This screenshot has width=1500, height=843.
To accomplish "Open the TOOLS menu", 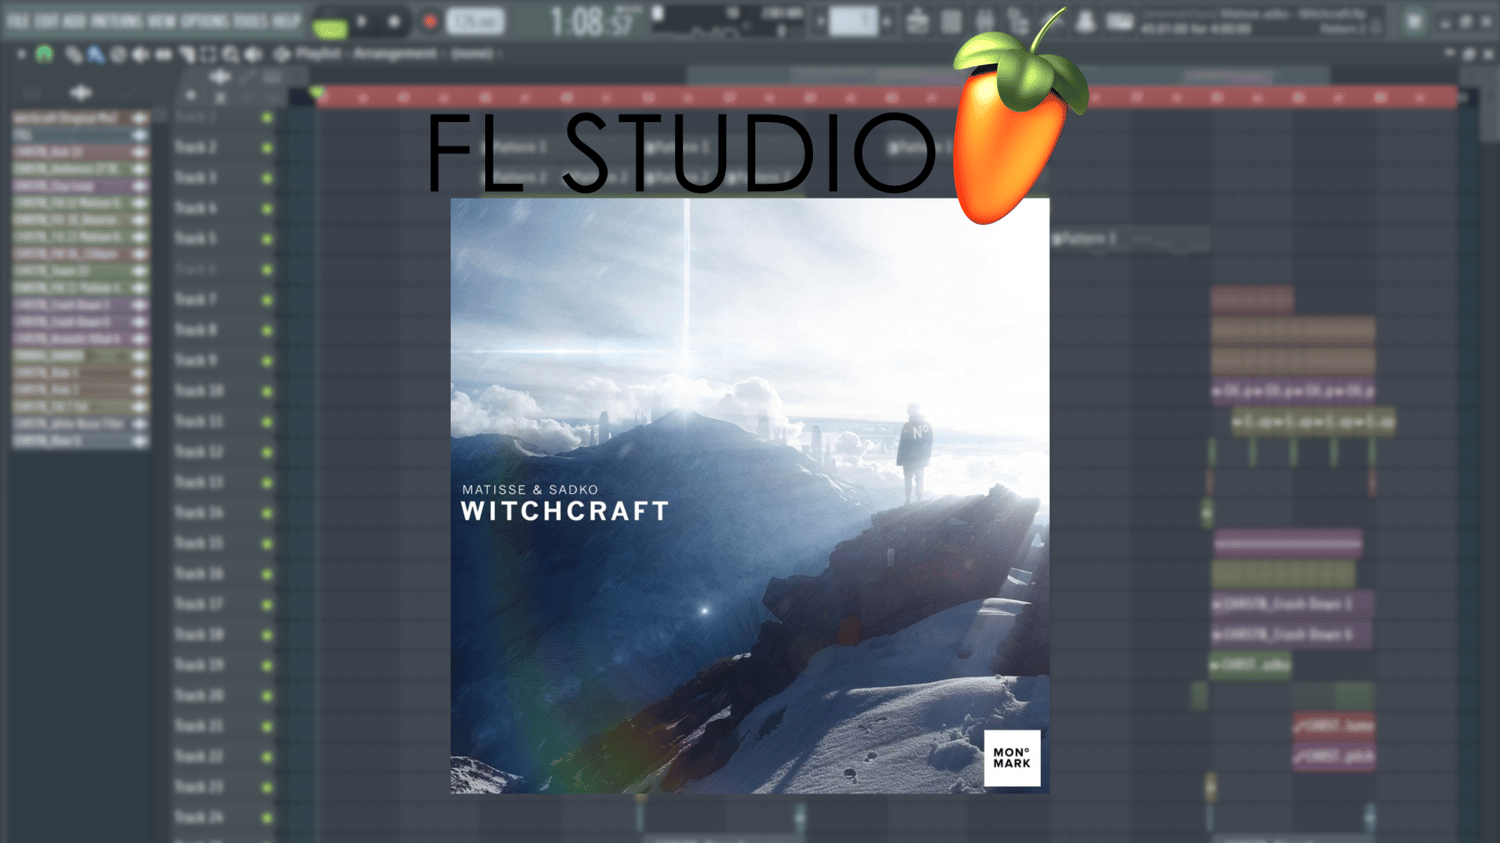I will [x=251, y=21].
